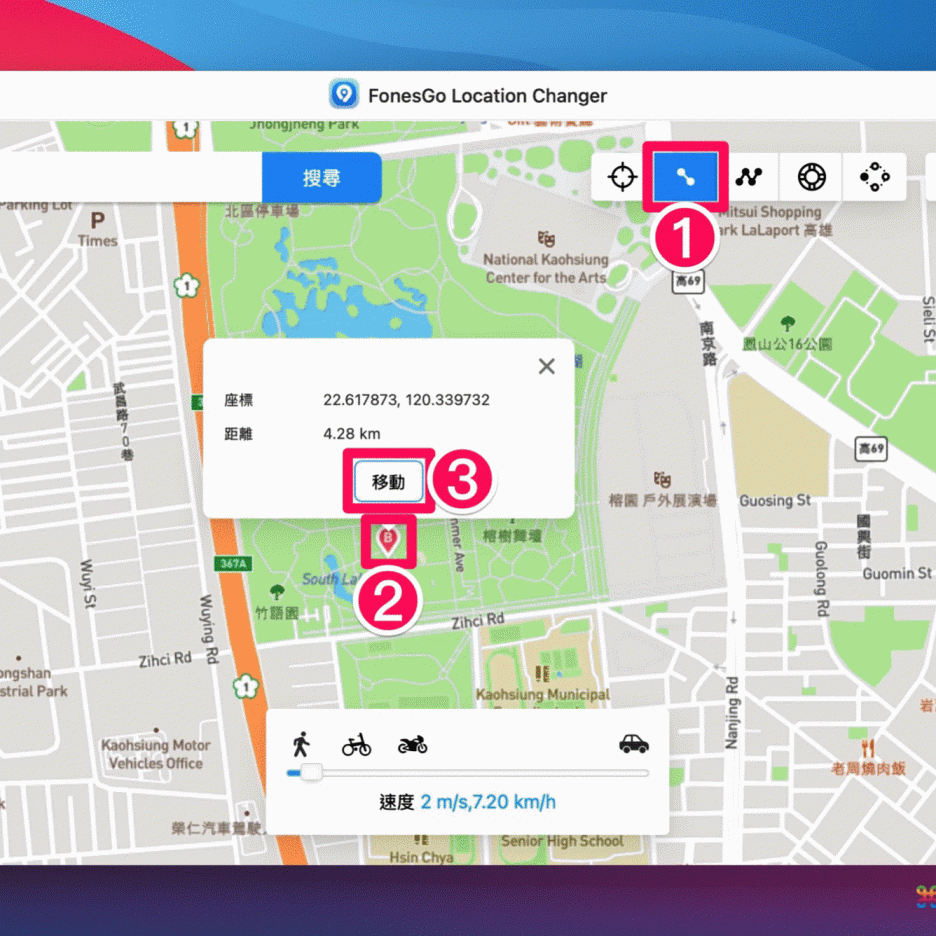Click the highlighted two-spot route mode icon
Screen dimensions: 936x936
pos(685,178)
